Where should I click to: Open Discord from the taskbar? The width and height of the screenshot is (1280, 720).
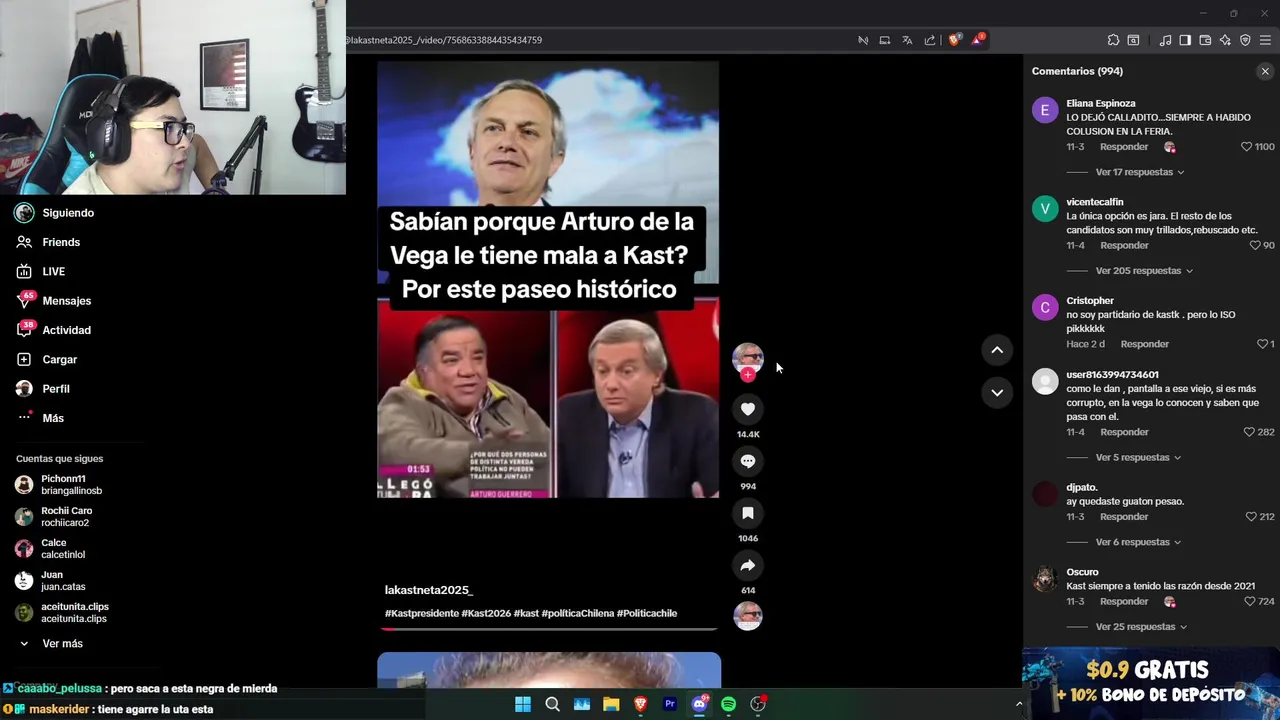point(699,704)
